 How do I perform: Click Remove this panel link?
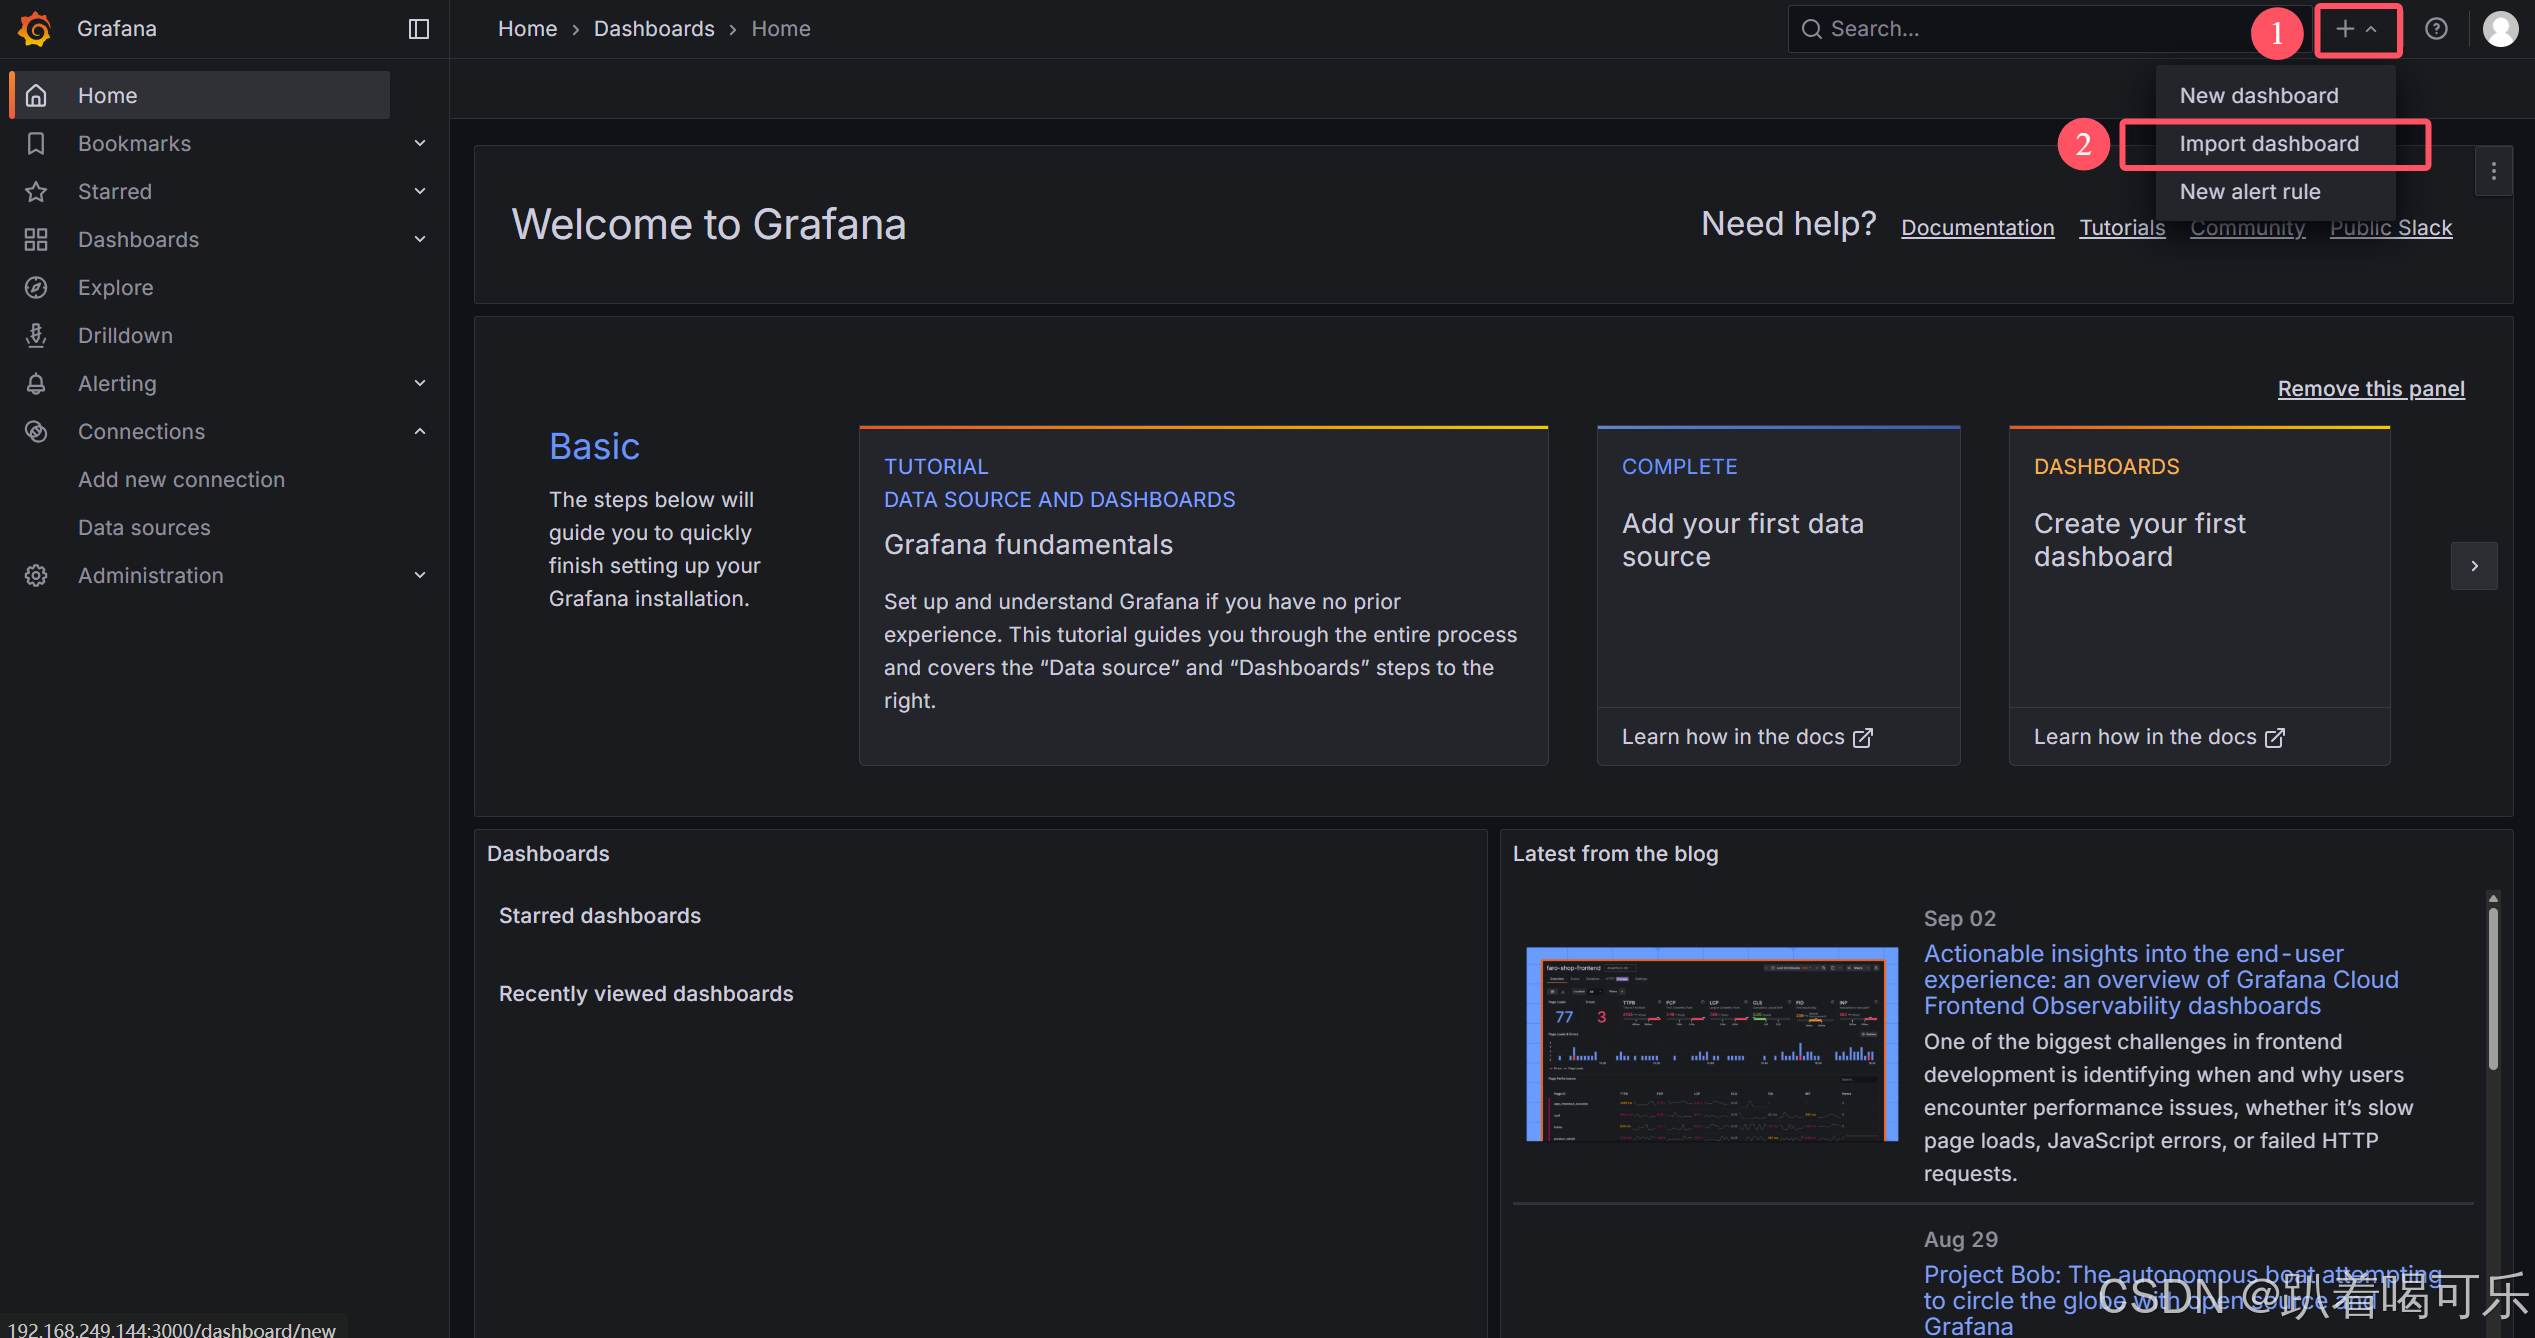click(2371, 389)
